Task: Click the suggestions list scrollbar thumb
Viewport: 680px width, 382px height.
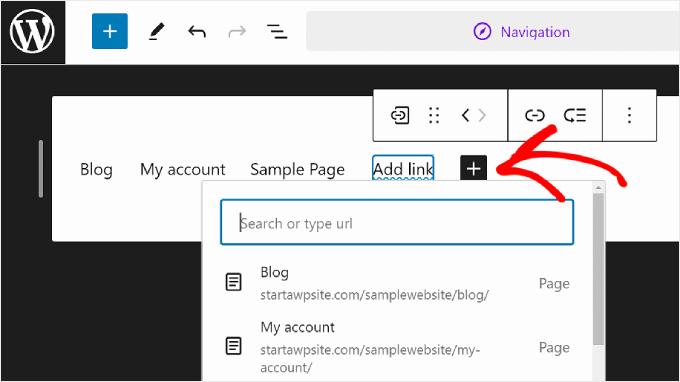Action: point(598,269)
